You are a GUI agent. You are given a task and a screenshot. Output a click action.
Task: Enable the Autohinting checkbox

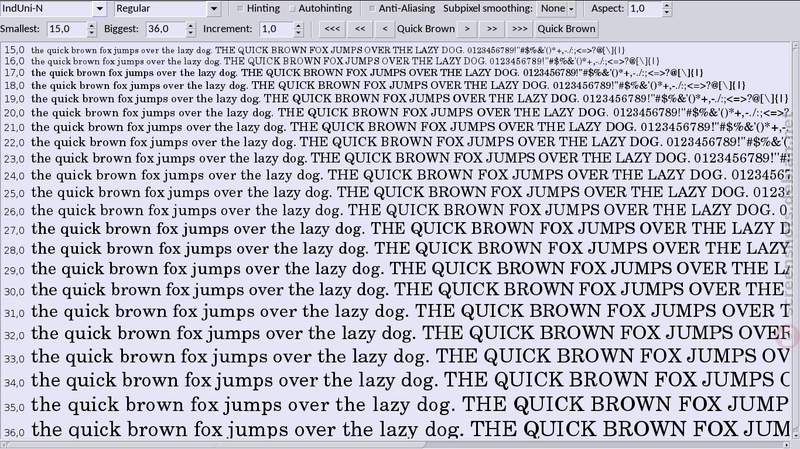(x=292, y=8)
